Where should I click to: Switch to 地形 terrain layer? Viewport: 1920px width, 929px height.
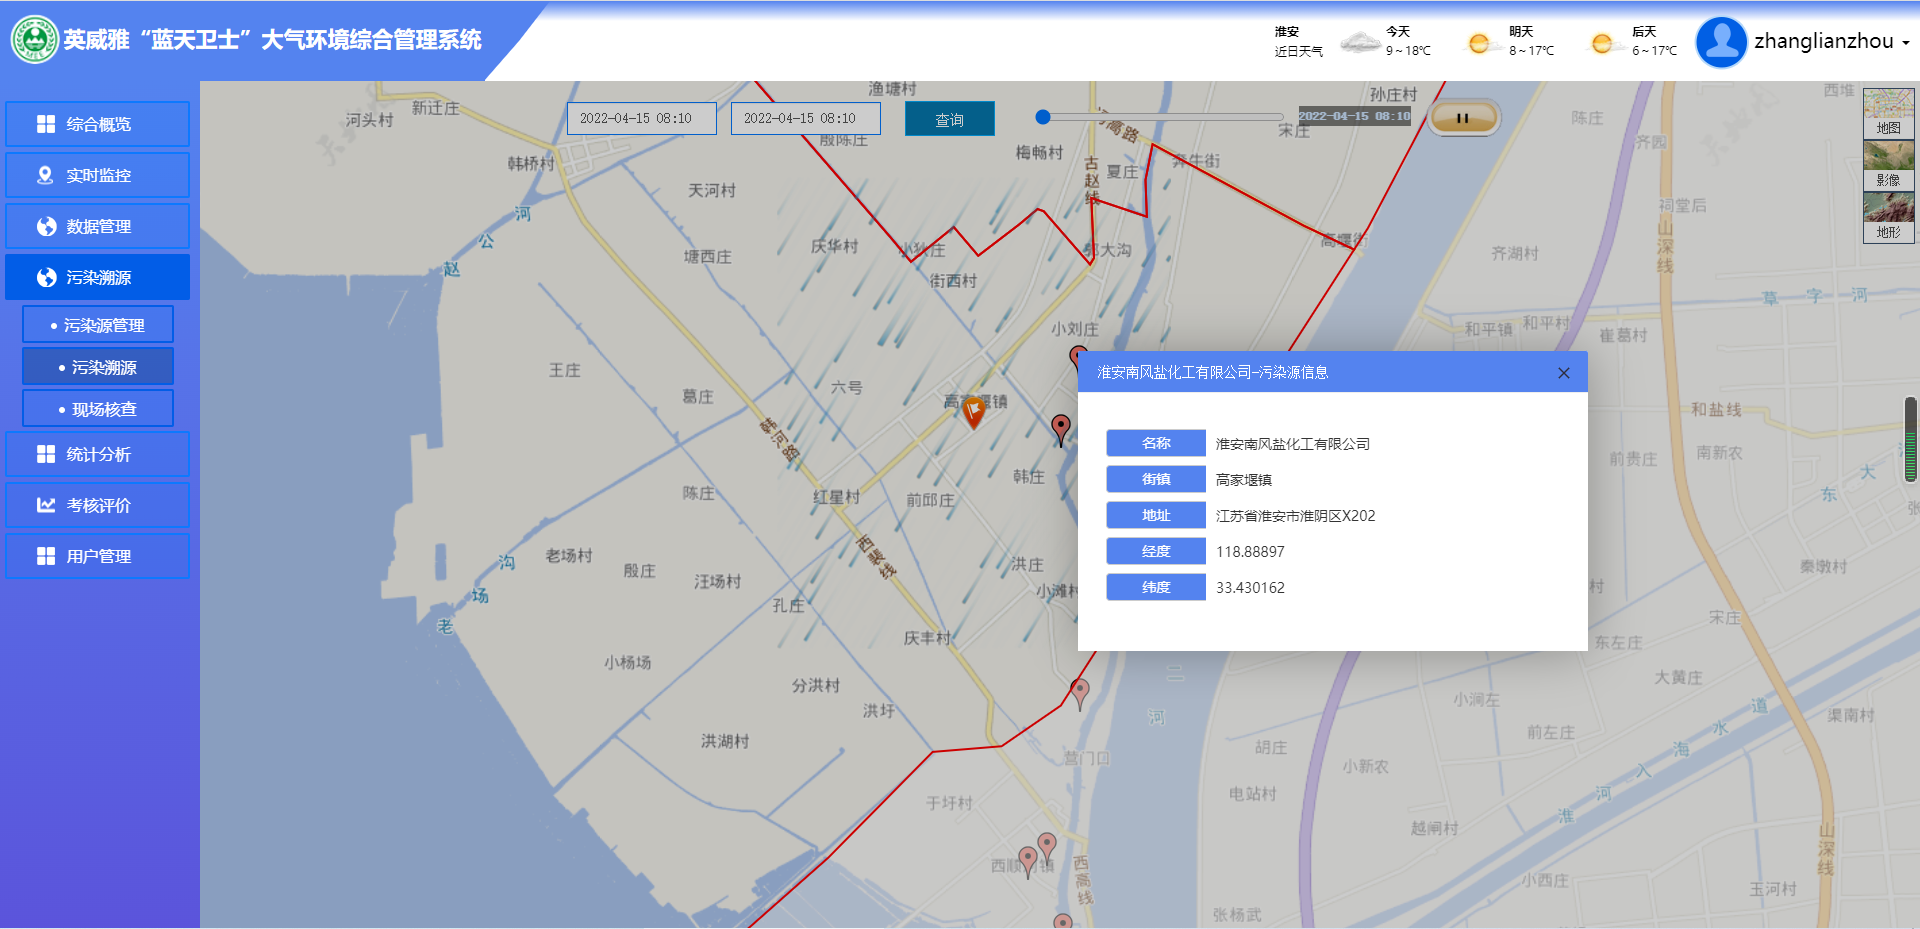click(1889, 218)
